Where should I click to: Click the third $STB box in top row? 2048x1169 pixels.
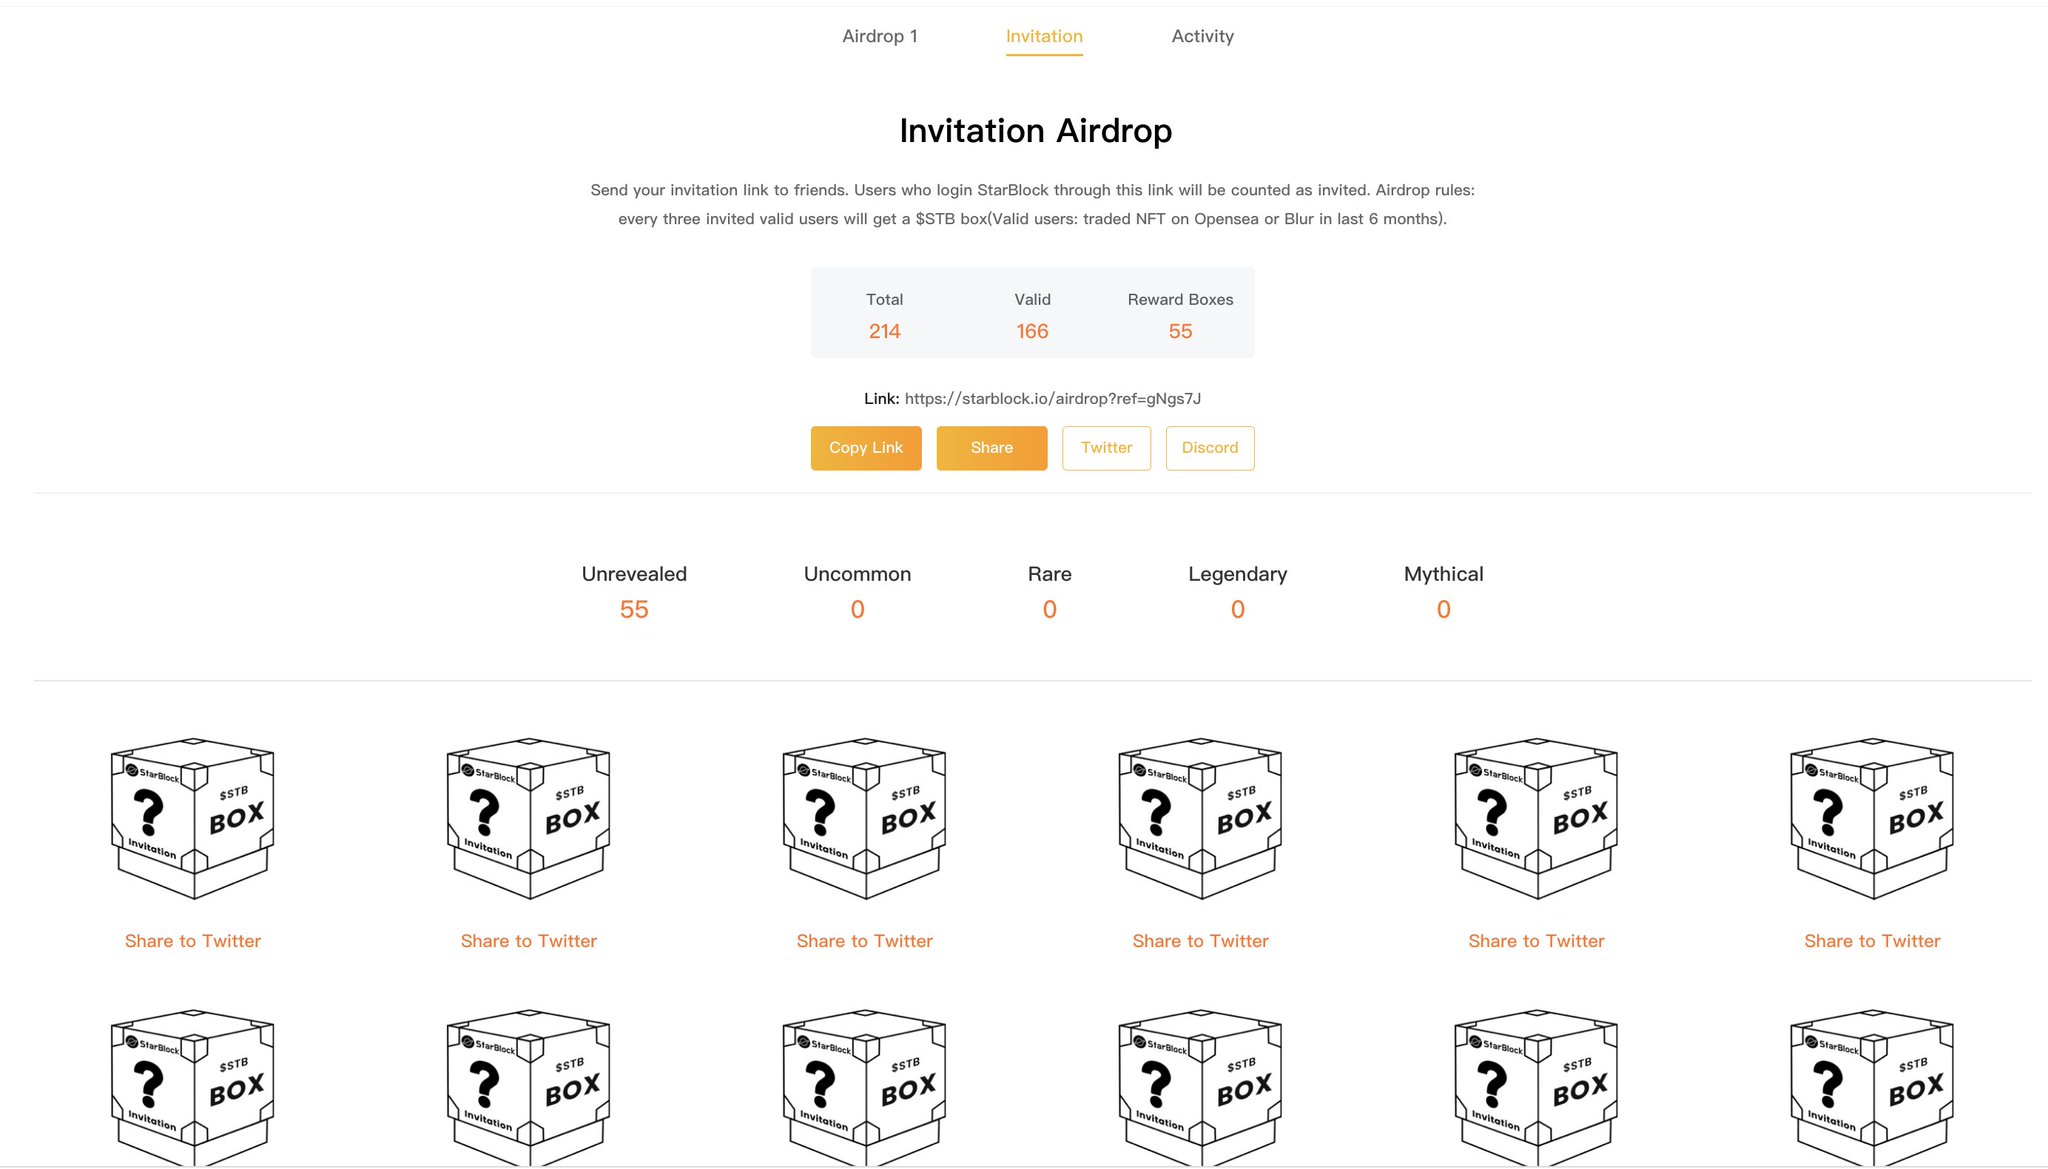click(864, 818)
